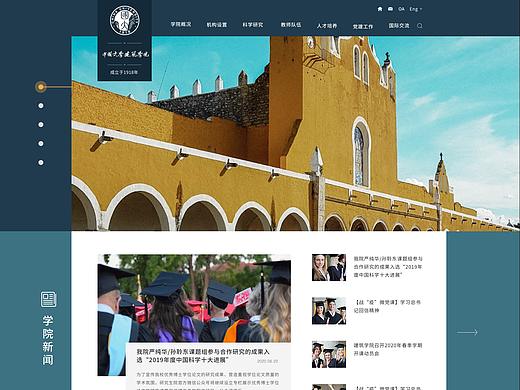Open the mail icon in top bar

pos(390,9)
